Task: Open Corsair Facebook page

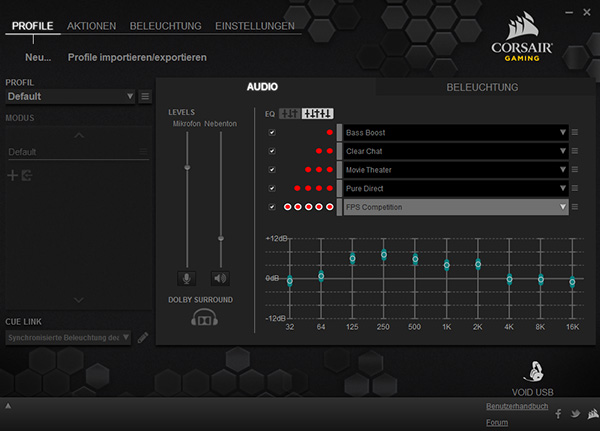Action: click(558, 414)
